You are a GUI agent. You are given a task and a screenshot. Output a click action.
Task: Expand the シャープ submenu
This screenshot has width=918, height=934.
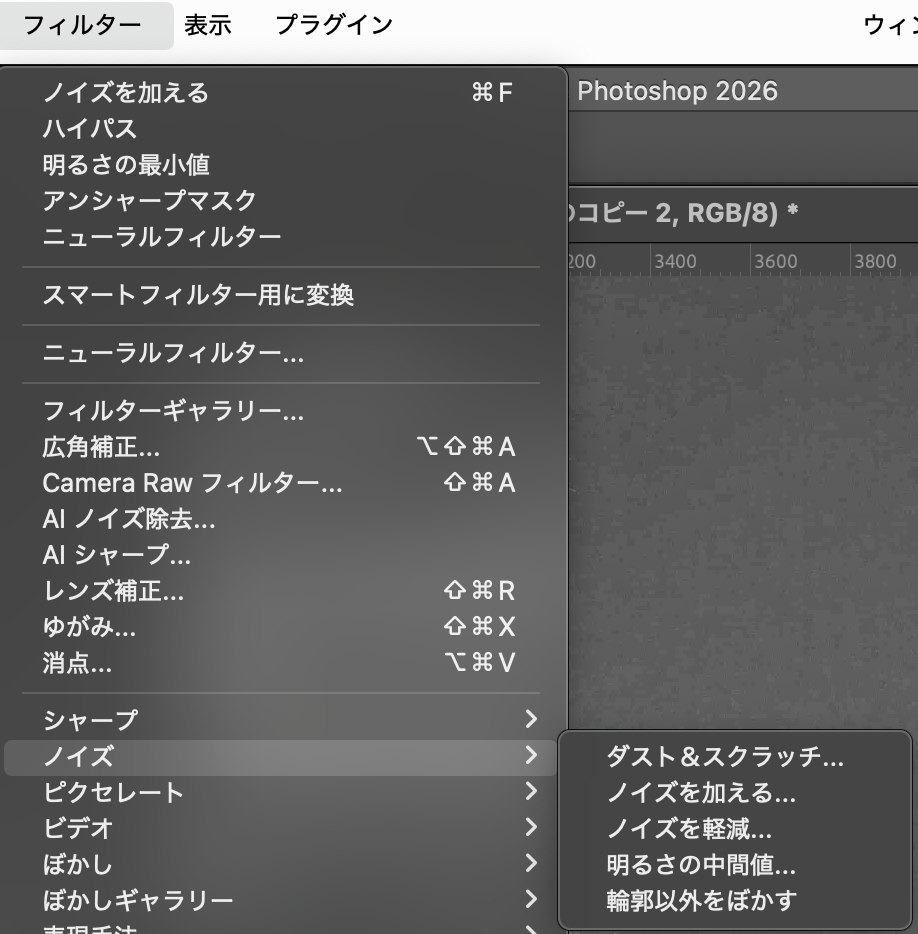coord(90,719)
